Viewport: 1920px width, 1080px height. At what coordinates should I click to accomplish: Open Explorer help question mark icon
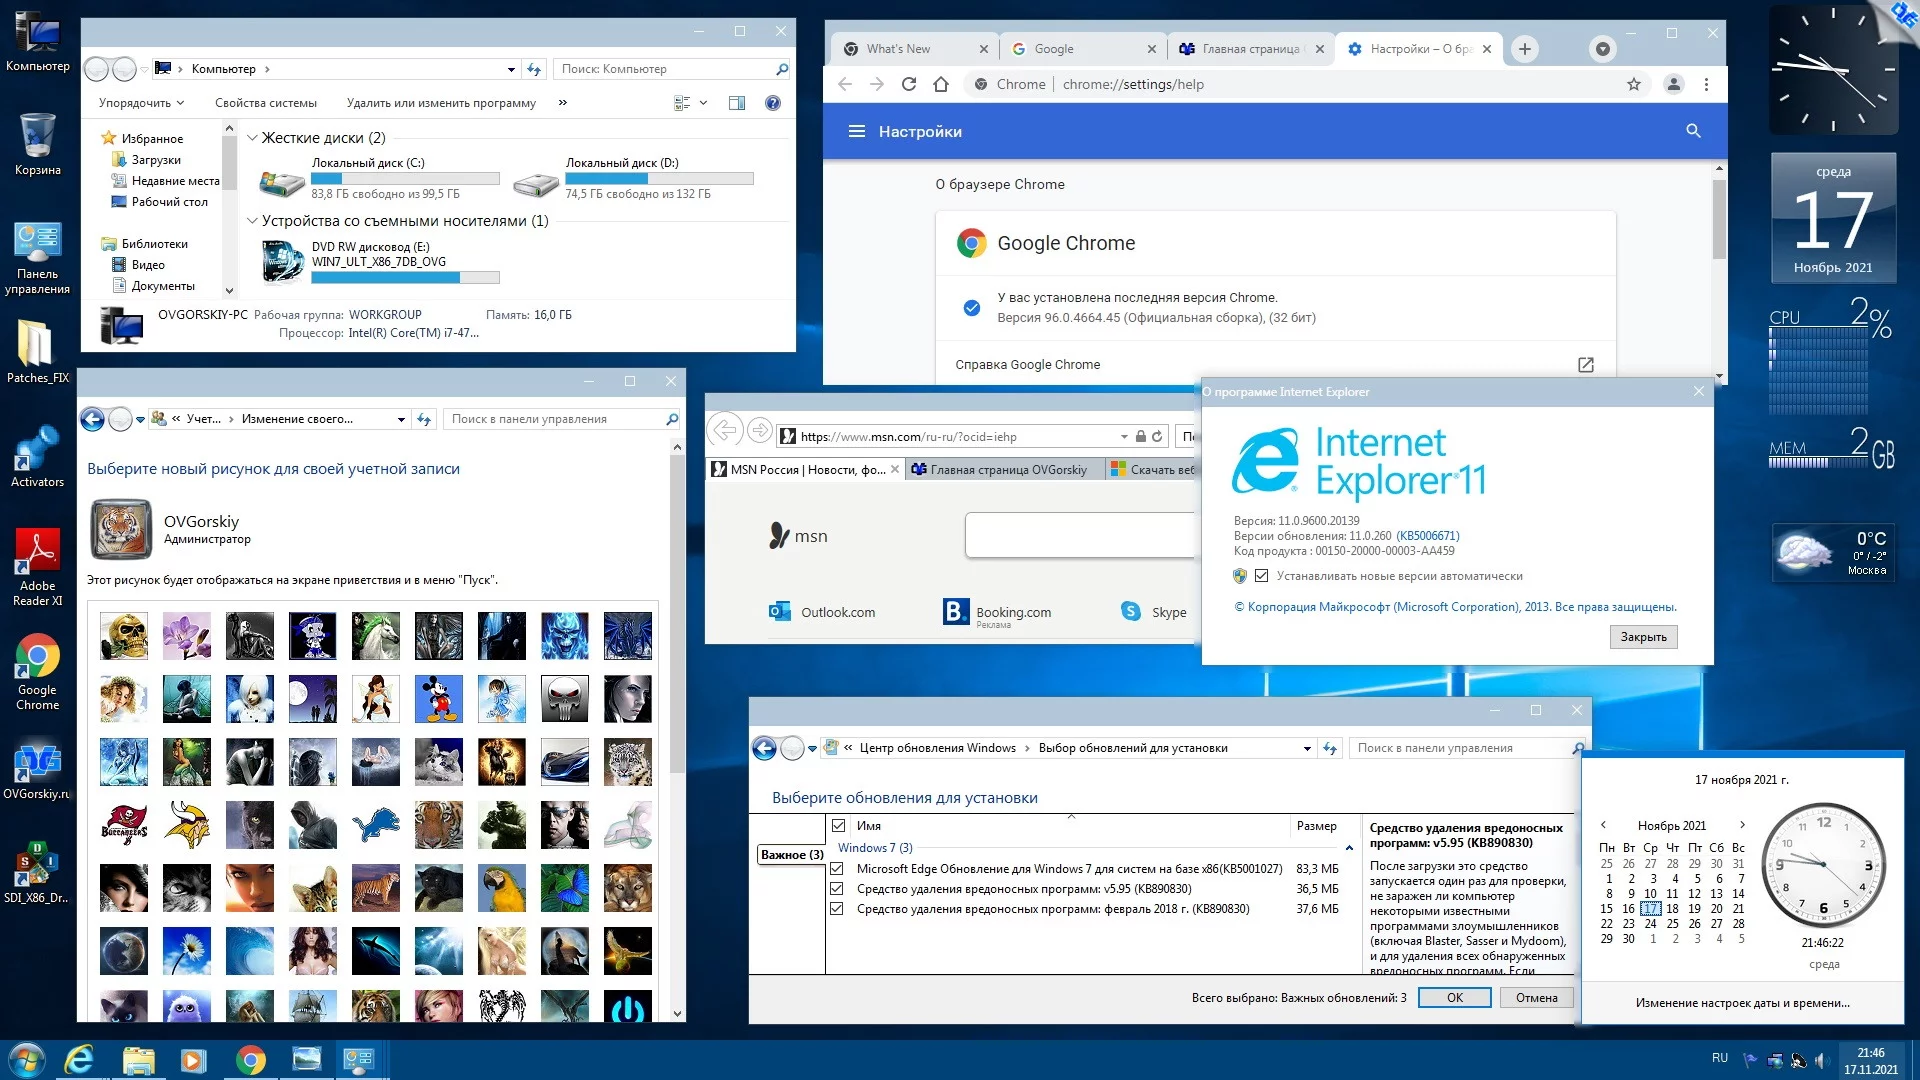click(772, 103)
